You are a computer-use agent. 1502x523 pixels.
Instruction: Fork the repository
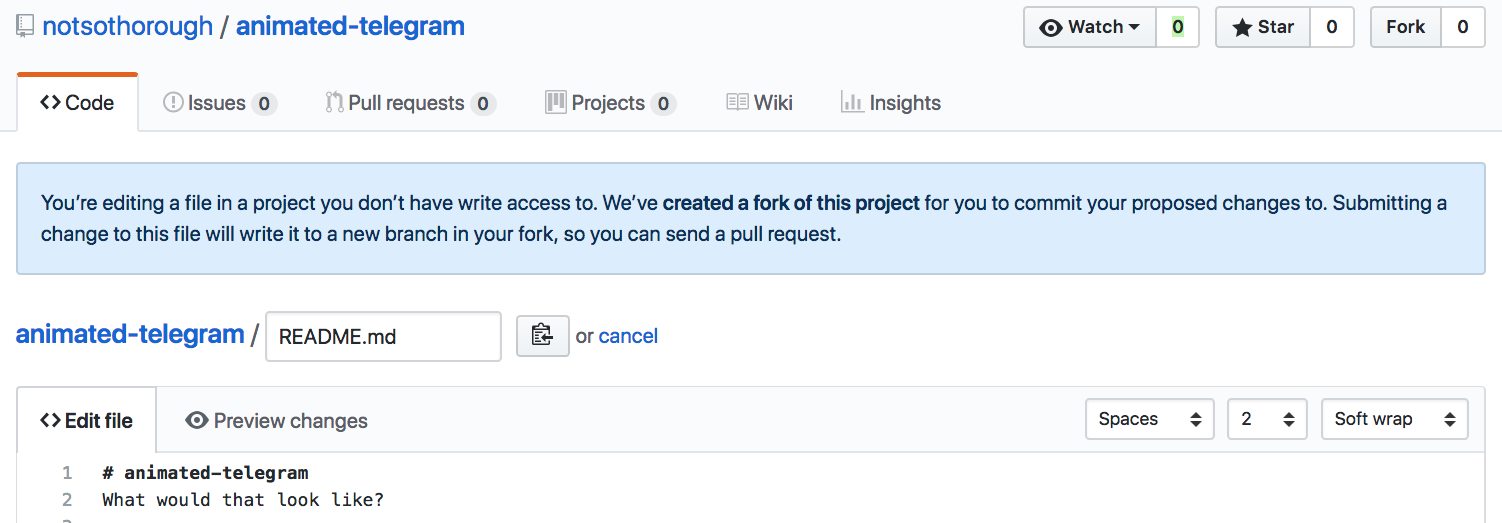pos(1405,27)
